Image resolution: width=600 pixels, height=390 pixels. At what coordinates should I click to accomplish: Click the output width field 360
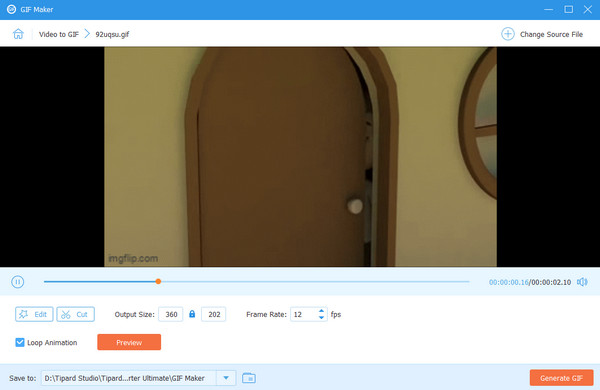tap(171, 314)
